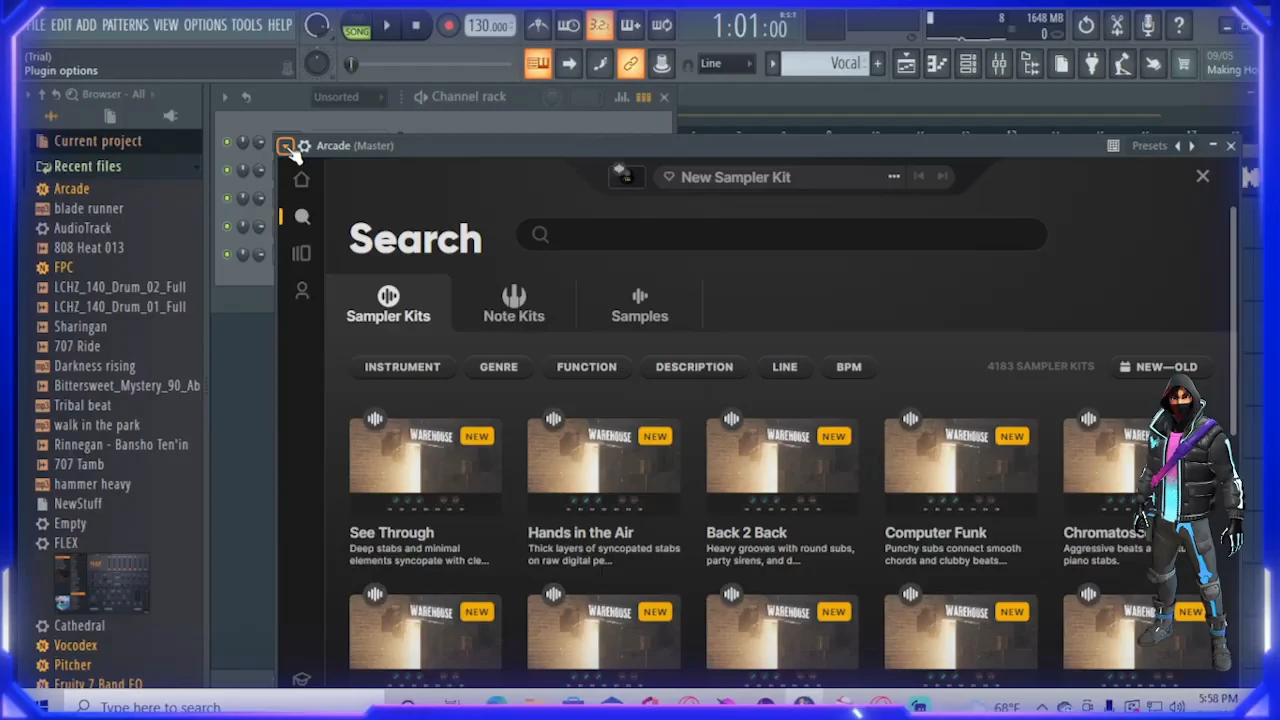
Task: Open the Line snap dropdown
Action: 726,64
